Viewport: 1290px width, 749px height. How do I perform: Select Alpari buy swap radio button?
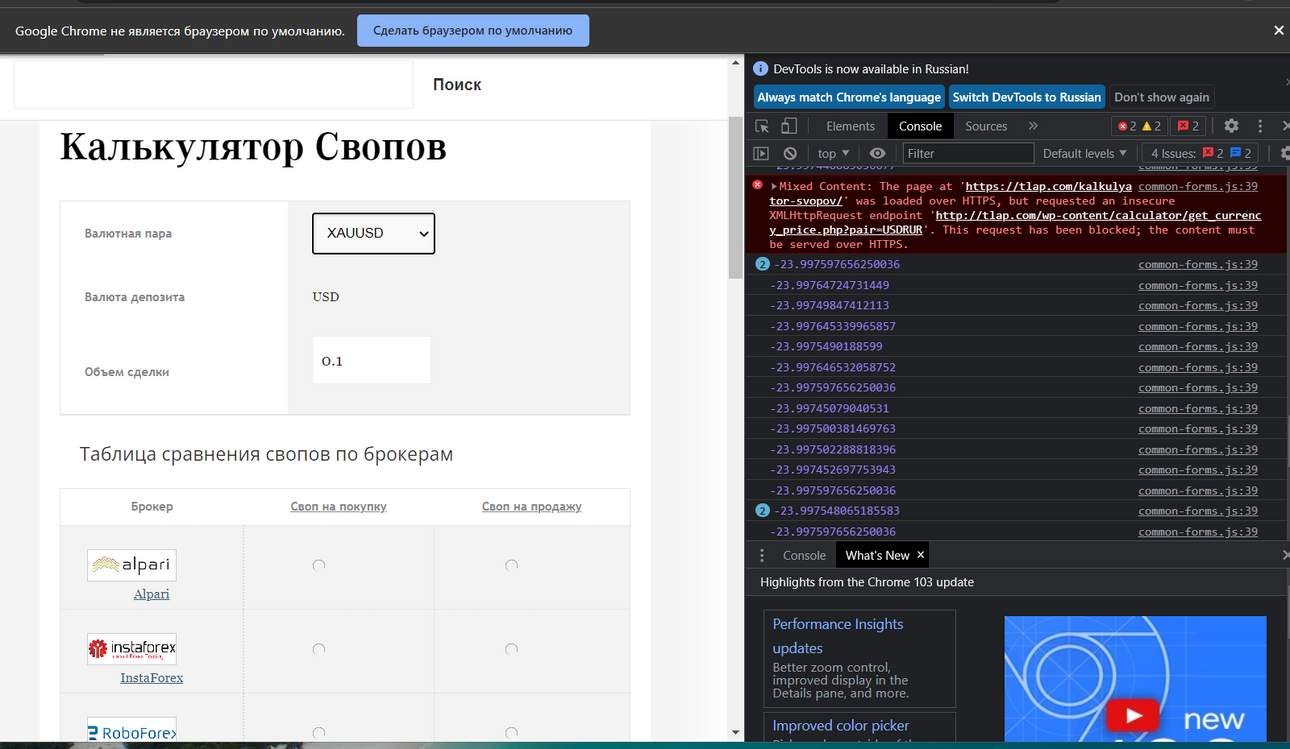(x=319, y=565)
